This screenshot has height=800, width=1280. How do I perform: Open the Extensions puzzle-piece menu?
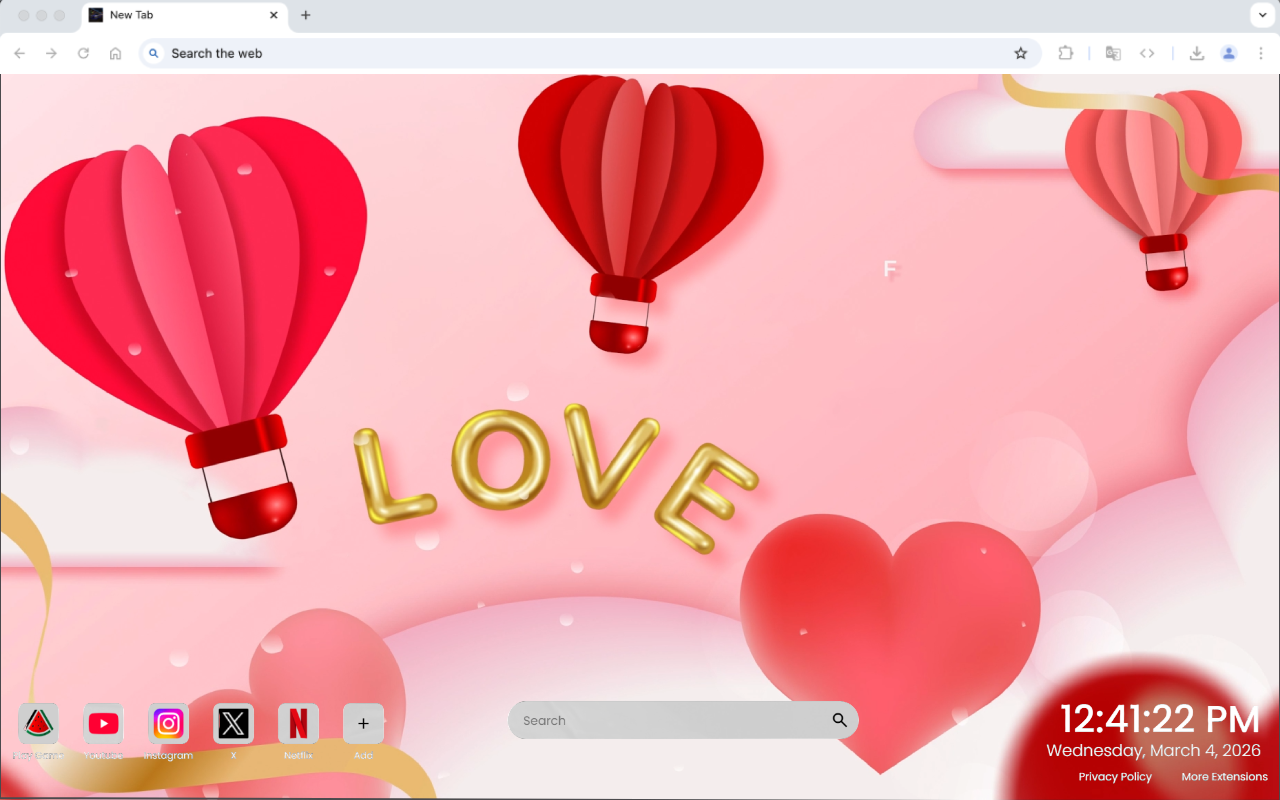click(1065, 53)
